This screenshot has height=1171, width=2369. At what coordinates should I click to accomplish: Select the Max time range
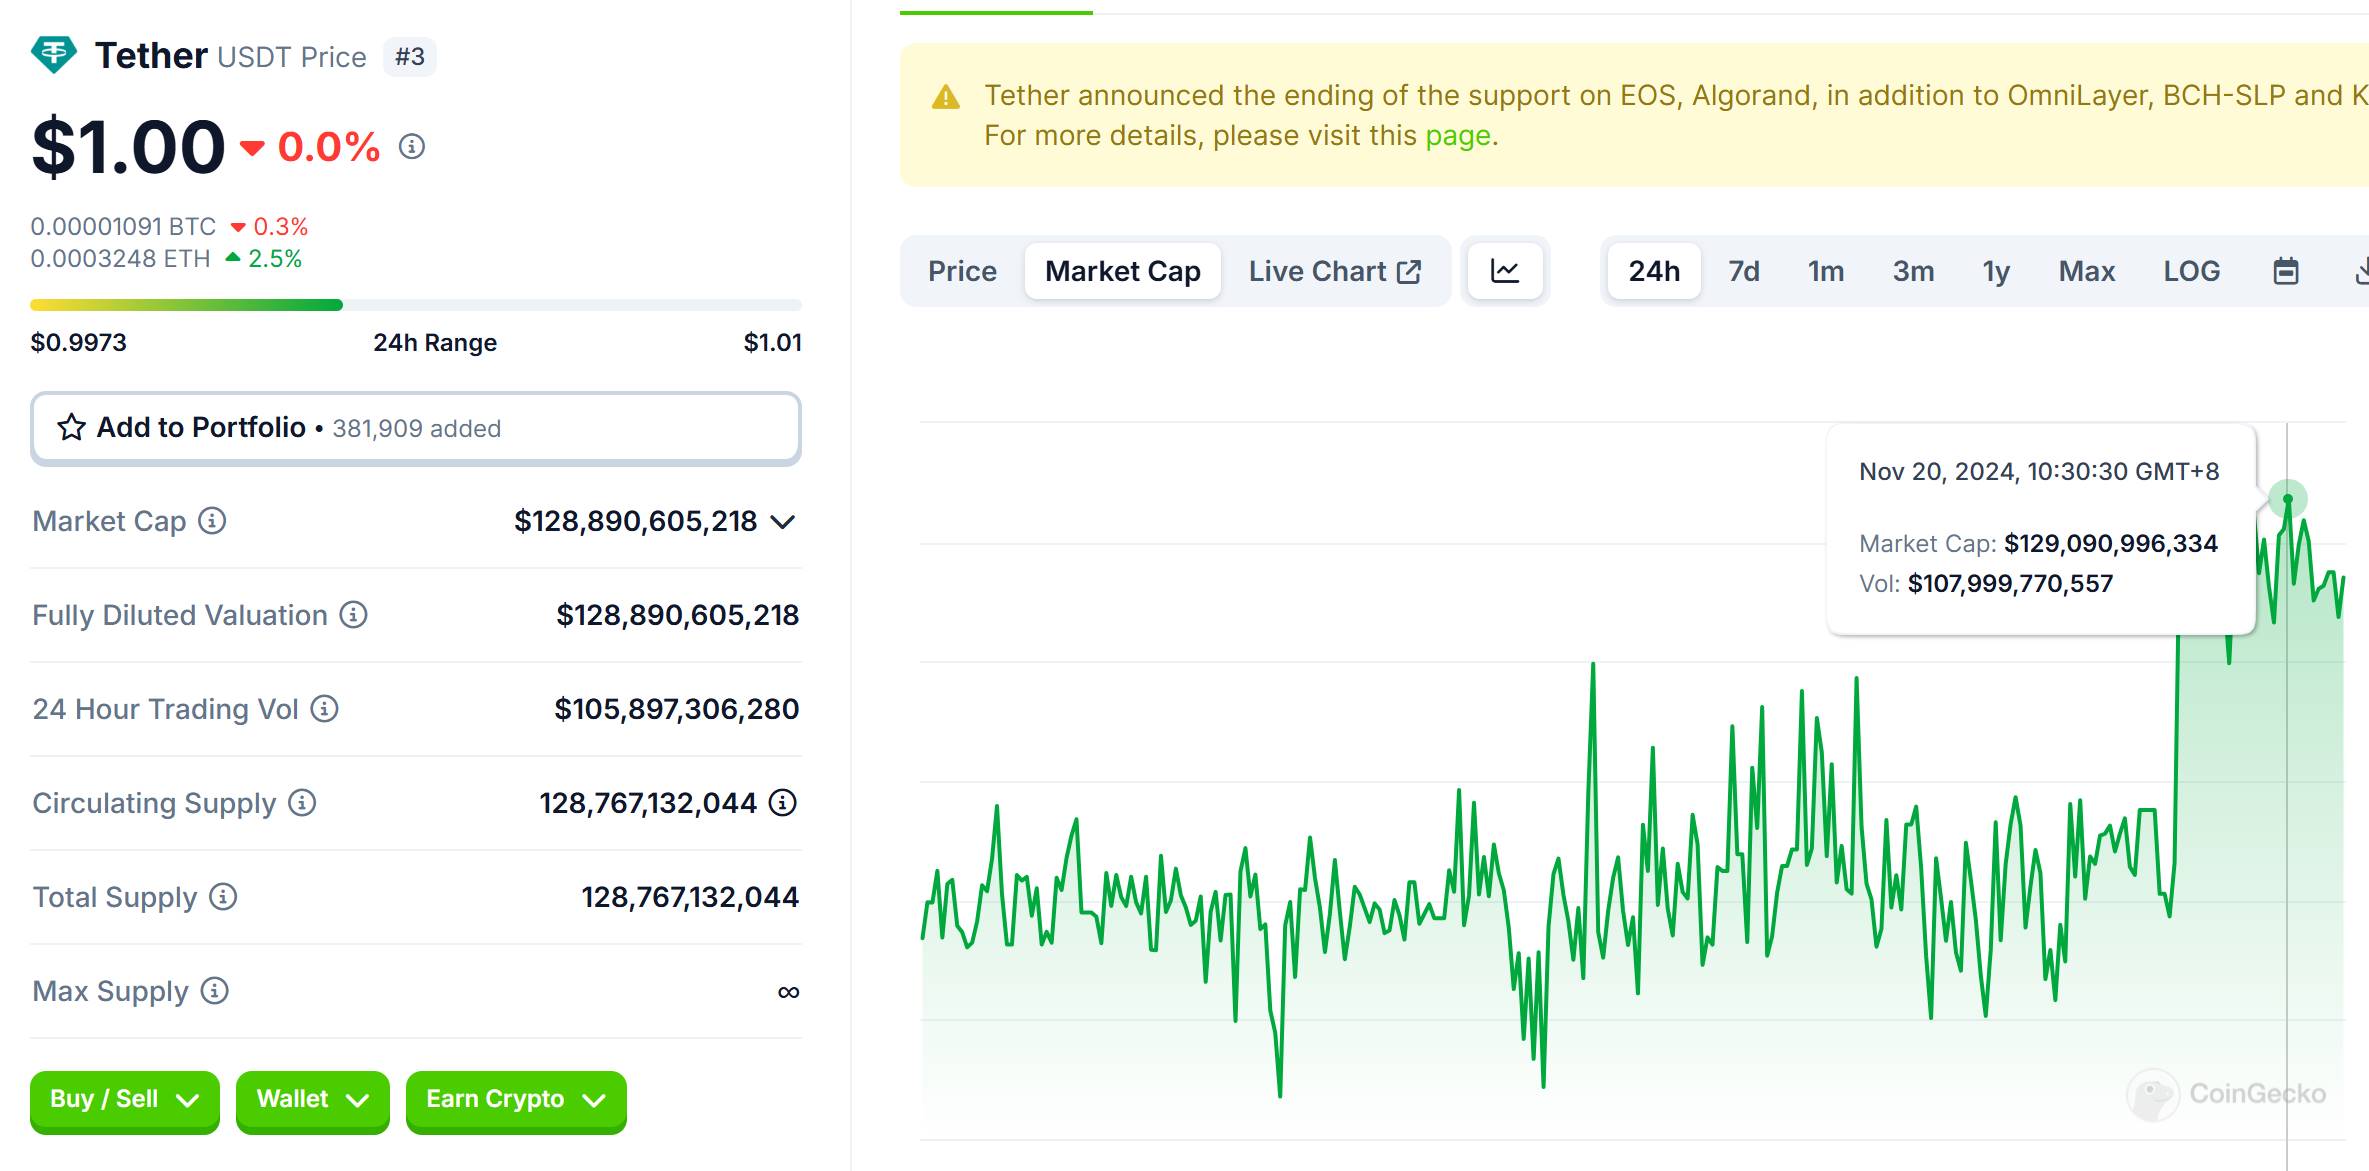[x=2087, y=271]
